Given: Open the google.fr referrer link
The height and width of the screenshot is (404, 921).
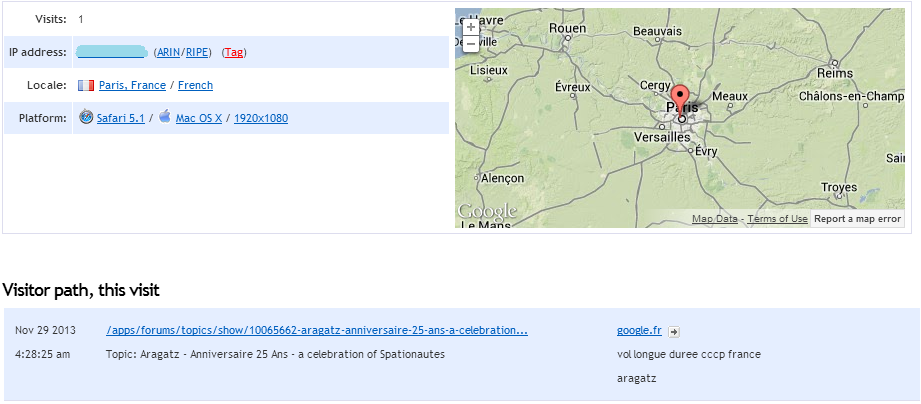Looking at the screenshot, I should coord(639,330).
